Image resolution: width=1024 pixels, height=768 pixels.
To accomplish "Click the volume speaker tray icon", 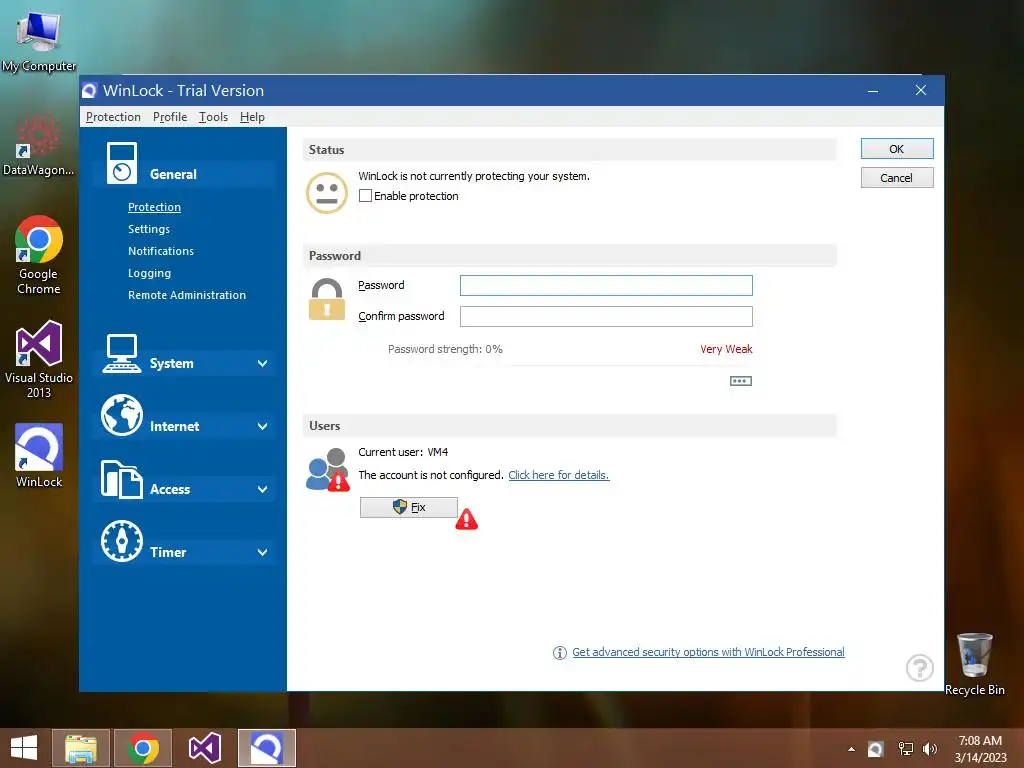I will [x=929, y=749].
